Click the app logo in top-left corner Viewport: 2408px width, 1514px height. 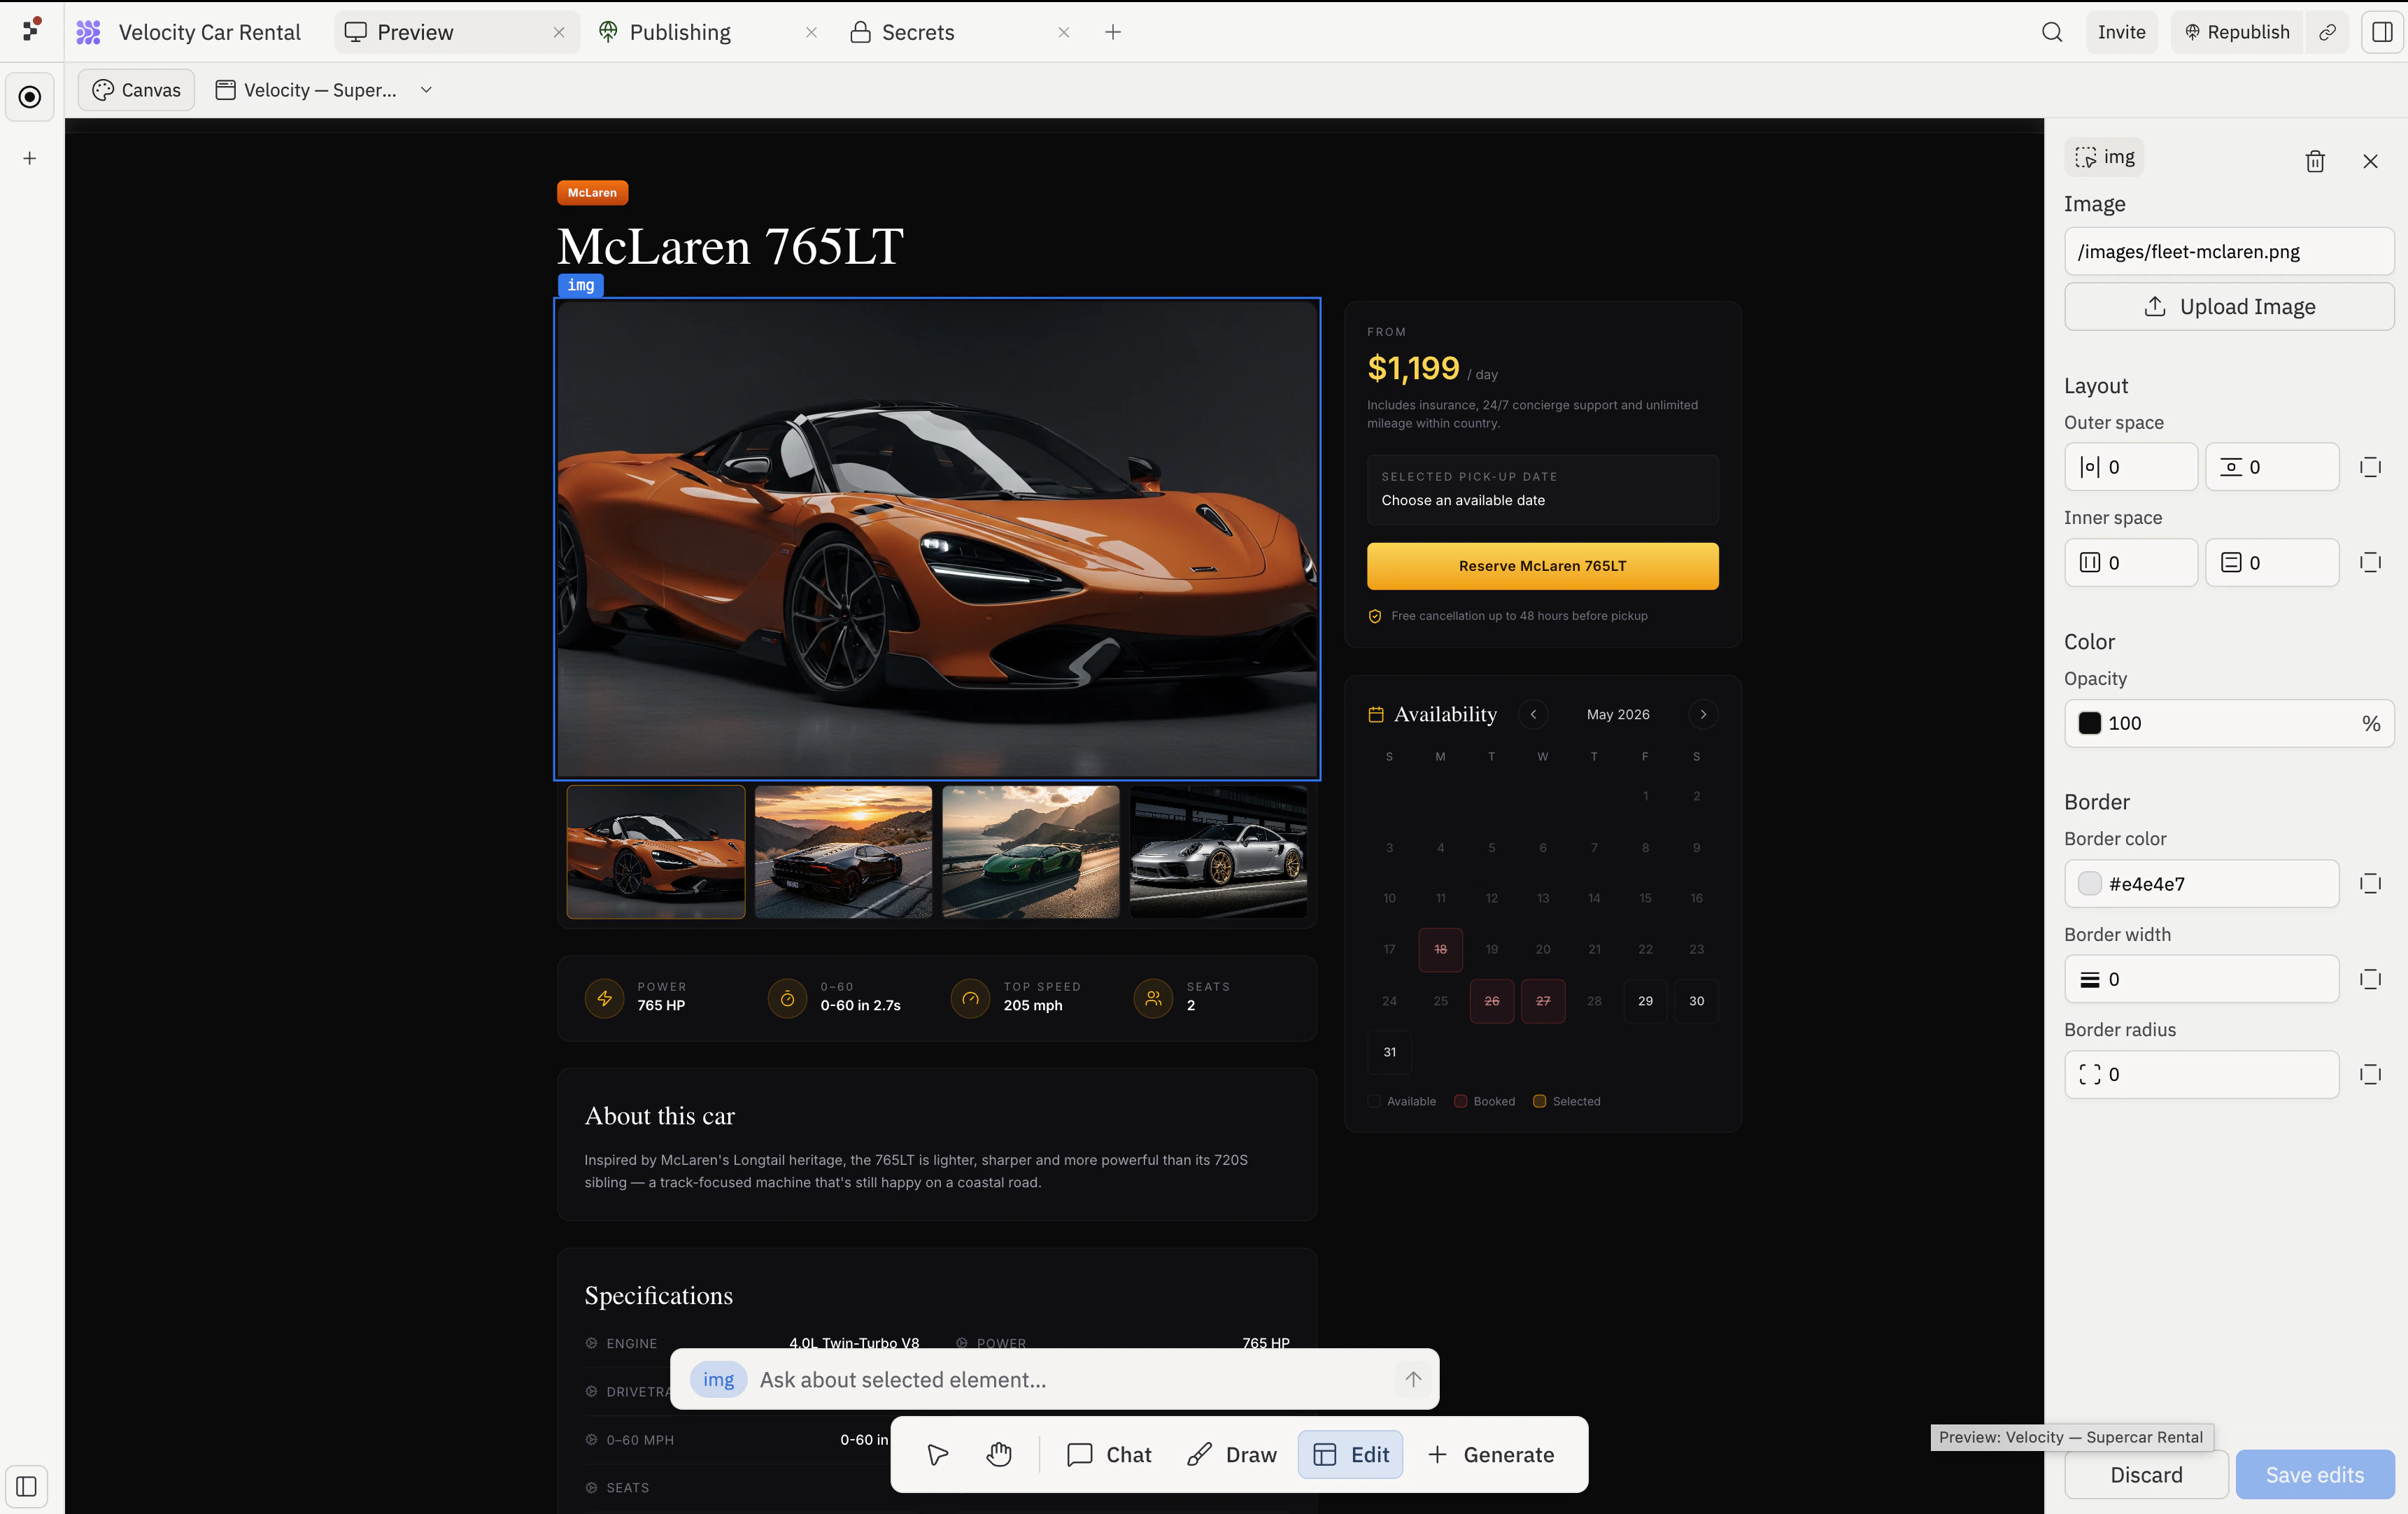[32, 29]
